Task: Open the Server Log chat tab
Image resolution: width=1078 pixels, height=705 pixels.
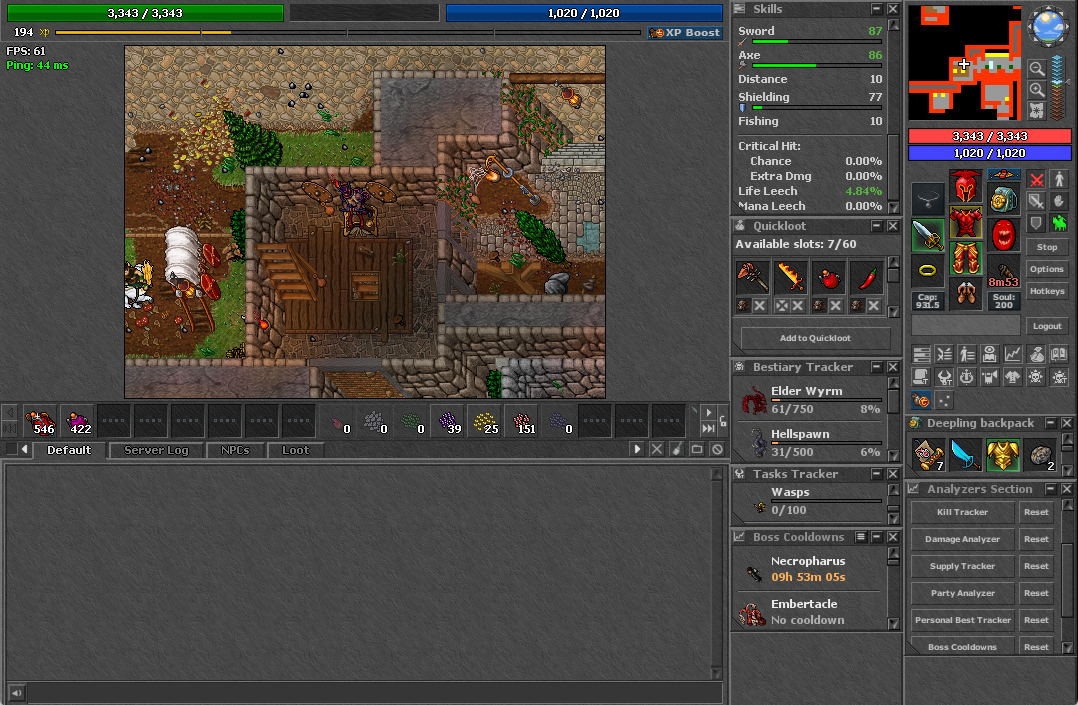Action: pyautogui.click(x=156, y=450)
